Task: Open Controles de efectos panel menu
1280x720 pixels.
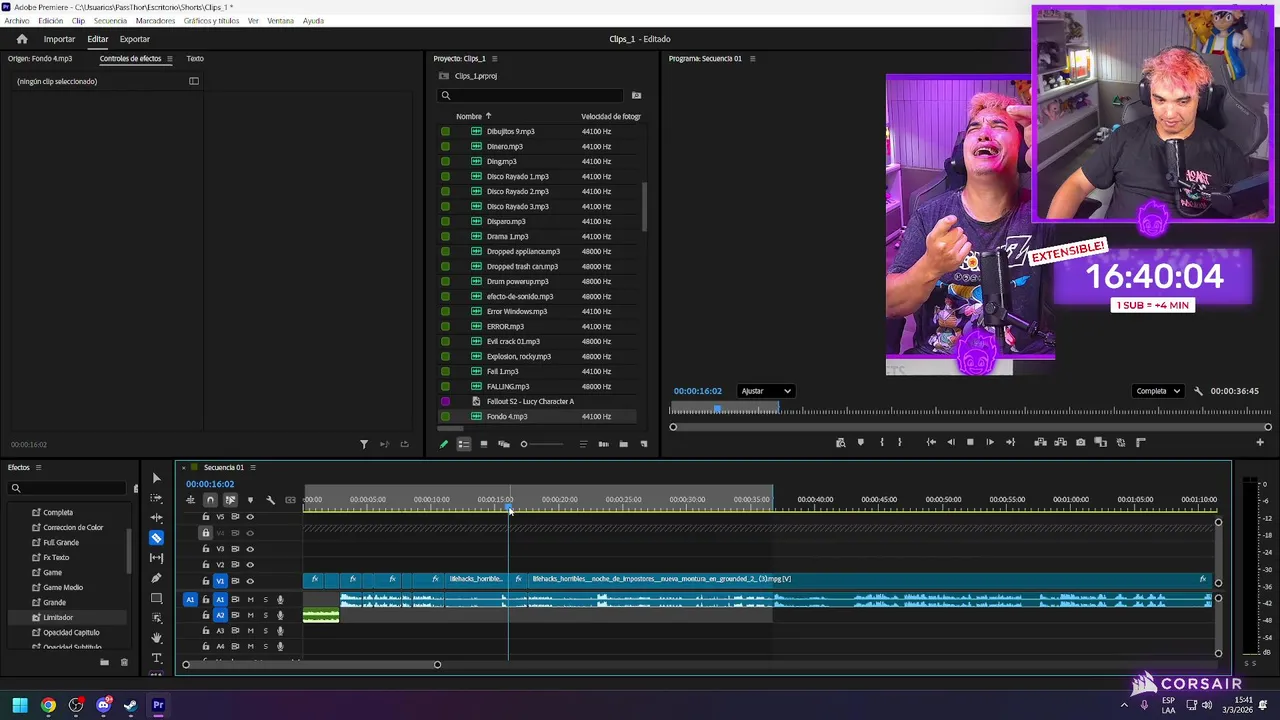Action: 170,59
